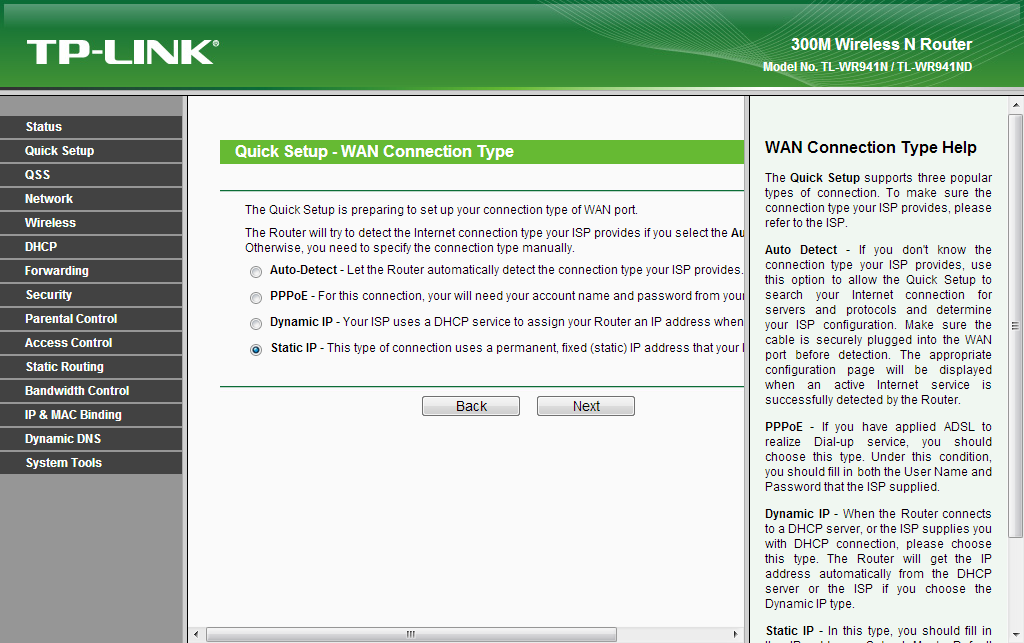1024x643 pixels.
Task: Select the Static IP radio button
Action: (256, 350)
